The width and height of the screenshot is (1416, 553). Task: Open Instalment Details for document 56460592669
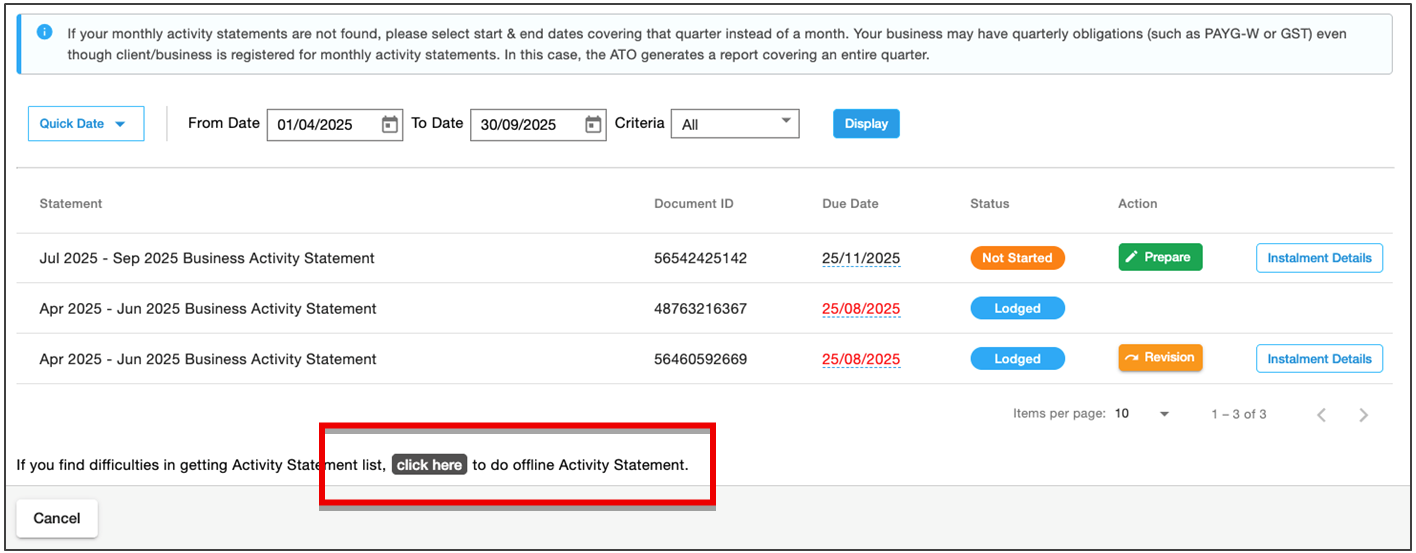click(1319, 359)
